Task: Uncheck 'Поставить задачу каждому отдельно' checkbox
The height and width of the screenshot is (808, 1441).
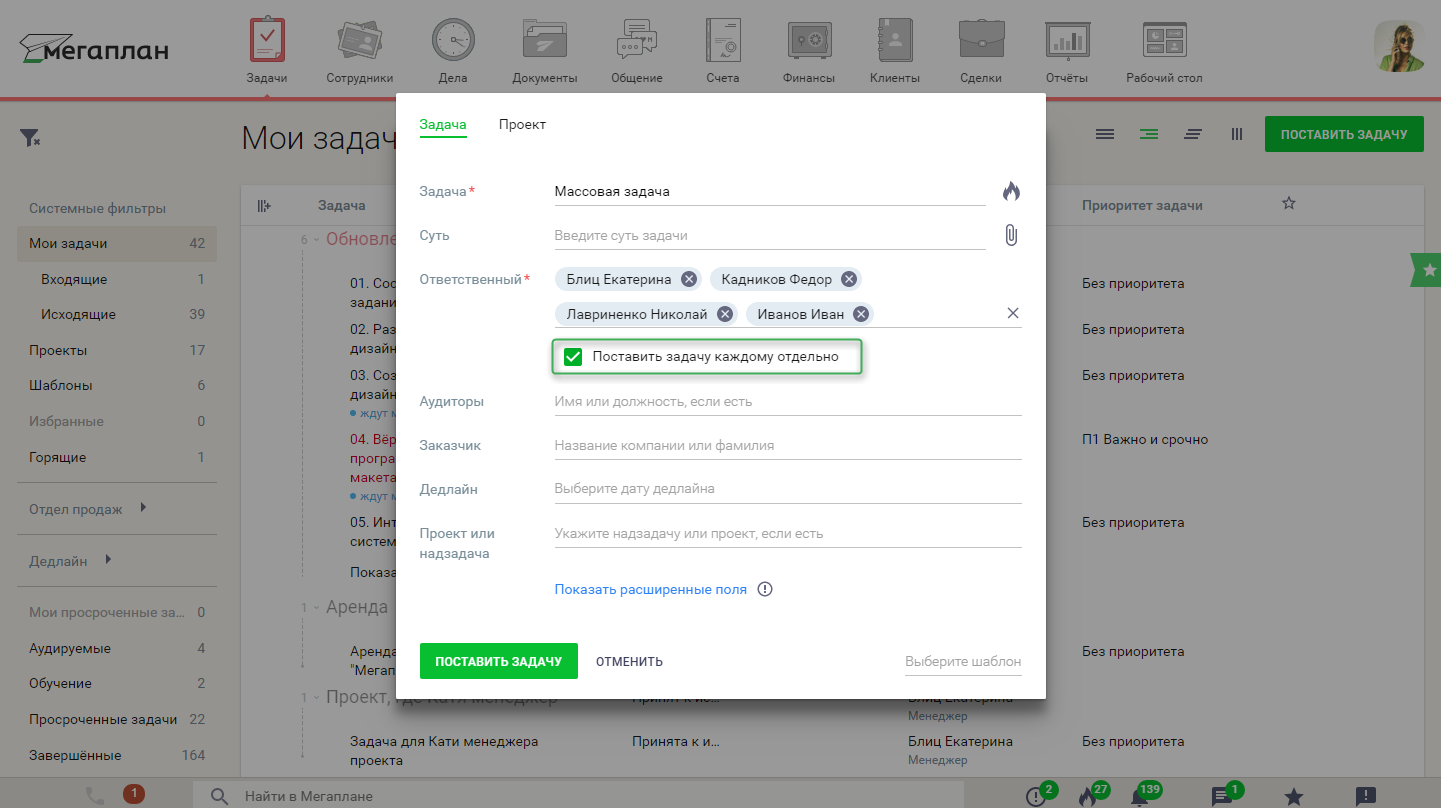Action: (x=573, y=357)
